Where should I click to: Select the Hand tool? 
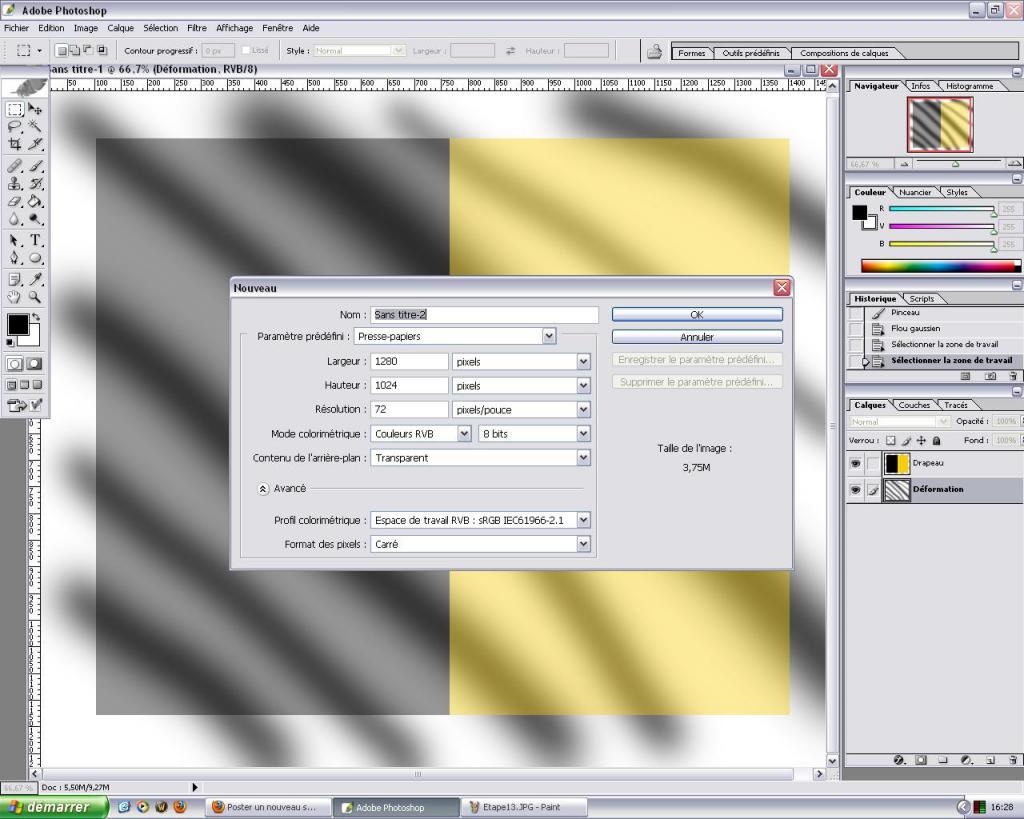click(x=15, y=297)
